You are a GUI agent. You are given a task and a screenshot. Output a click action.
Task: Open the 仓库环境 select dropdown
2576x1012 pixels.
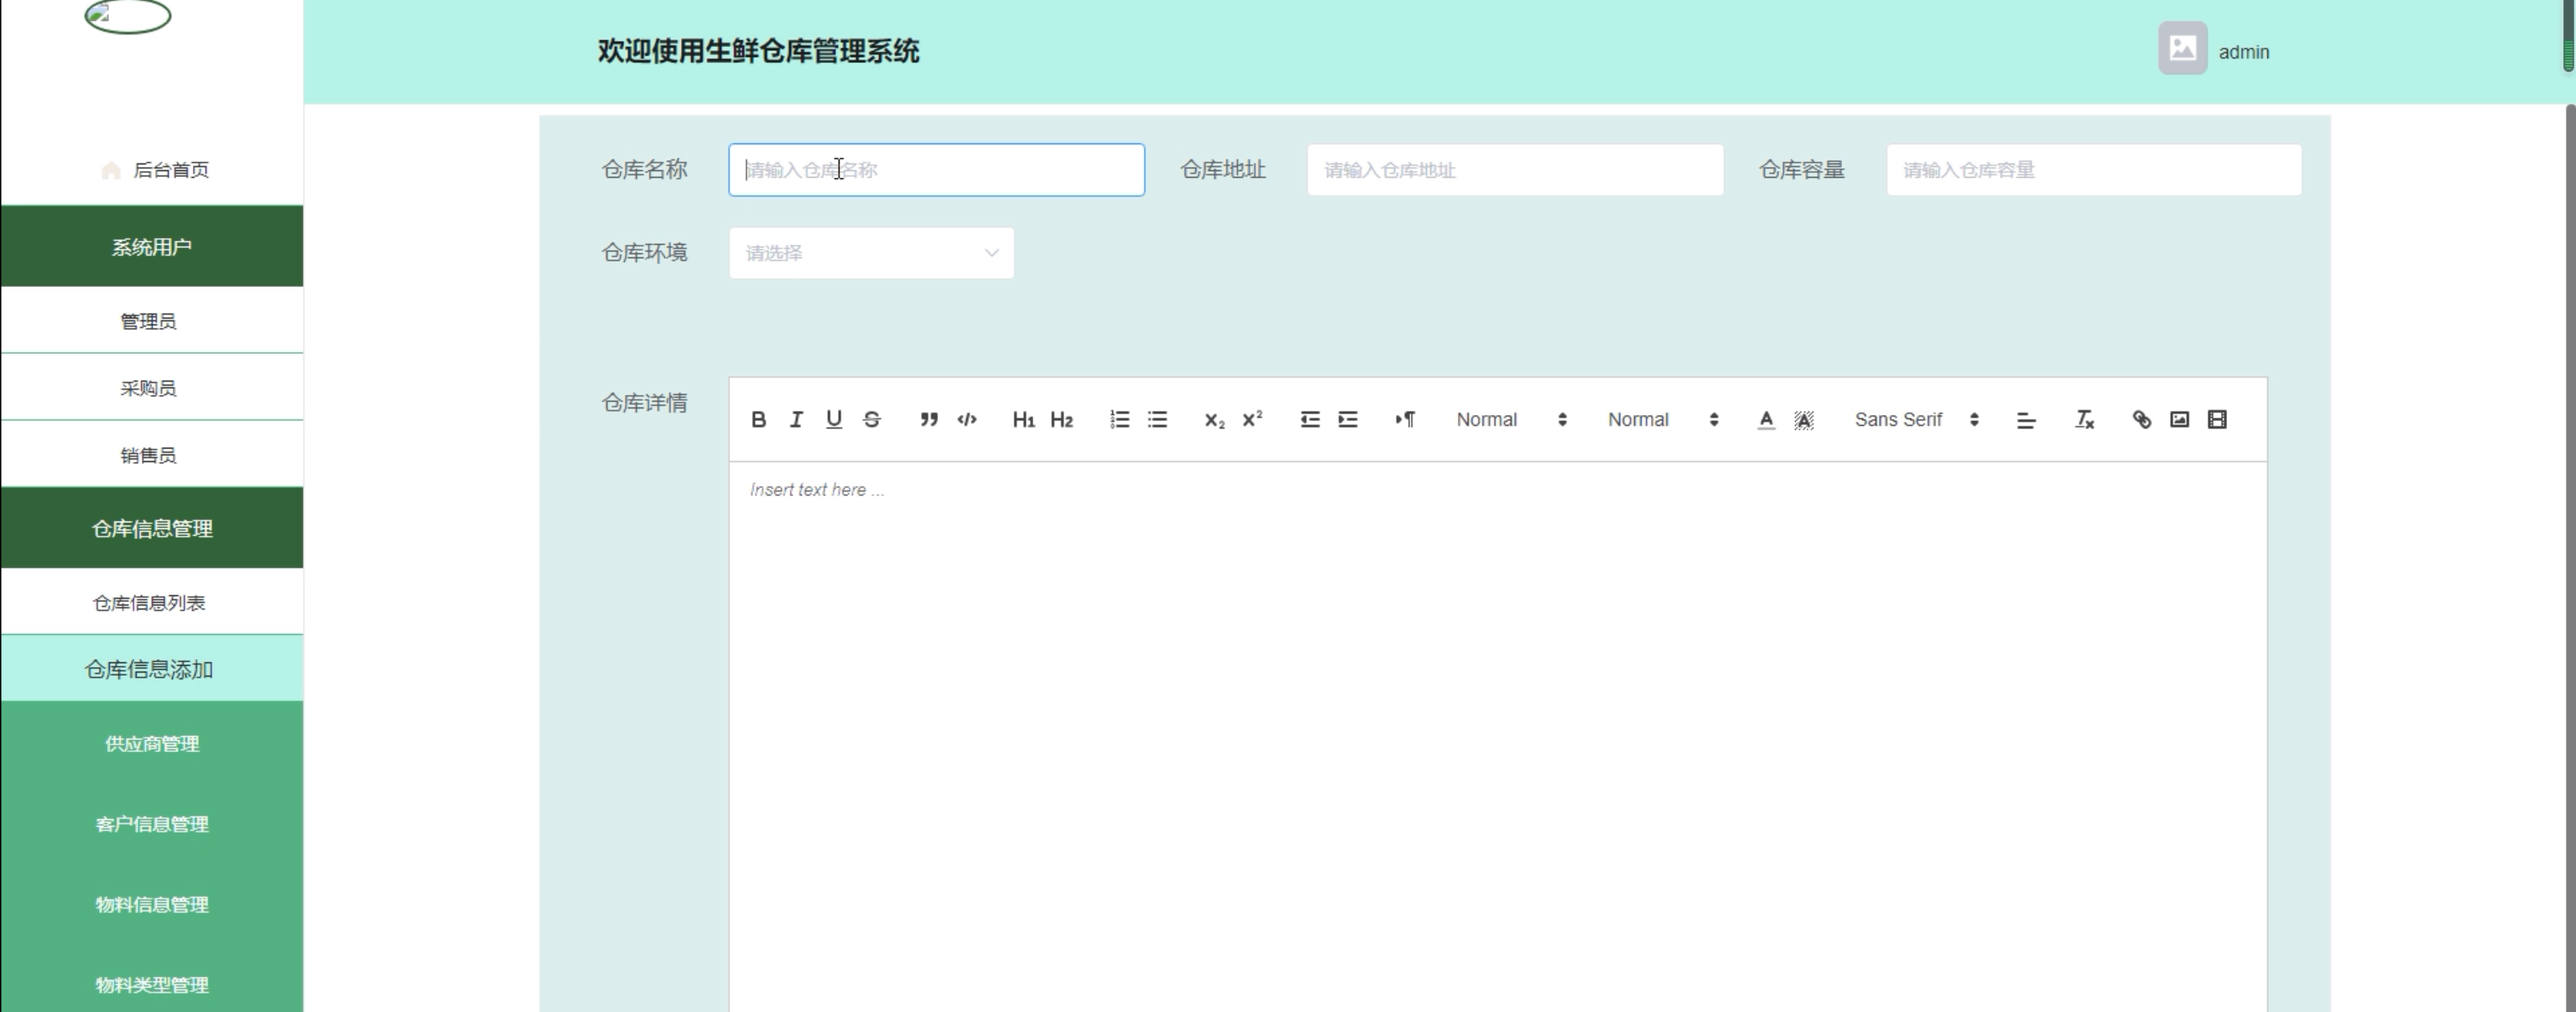pos(871,253)
